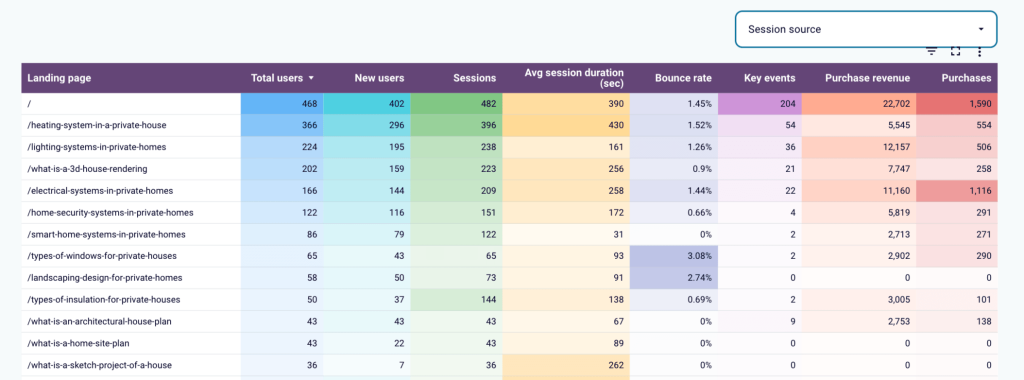Click Sessions value 144

click(488, 300)
